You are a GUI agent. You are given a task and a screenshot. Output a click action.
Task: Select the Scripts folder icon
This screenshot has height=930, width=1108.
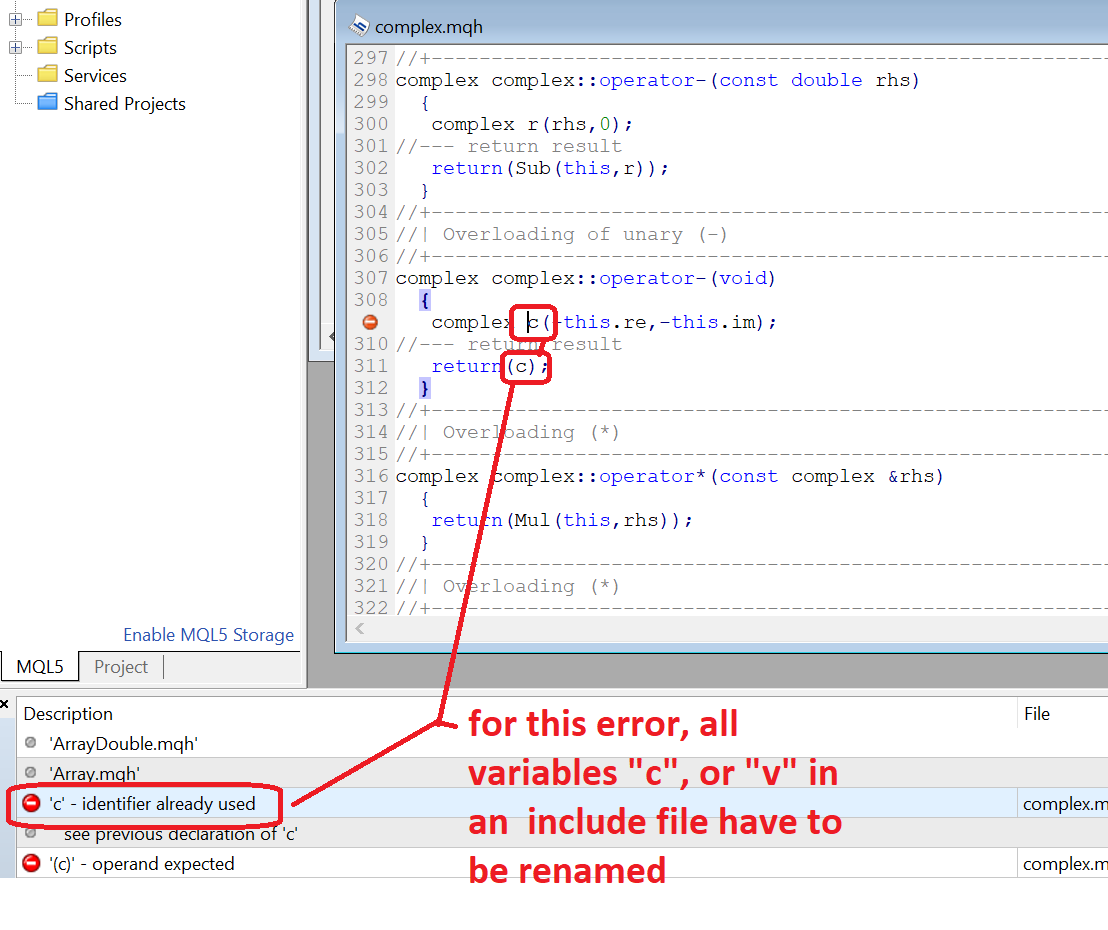[47, 47]
